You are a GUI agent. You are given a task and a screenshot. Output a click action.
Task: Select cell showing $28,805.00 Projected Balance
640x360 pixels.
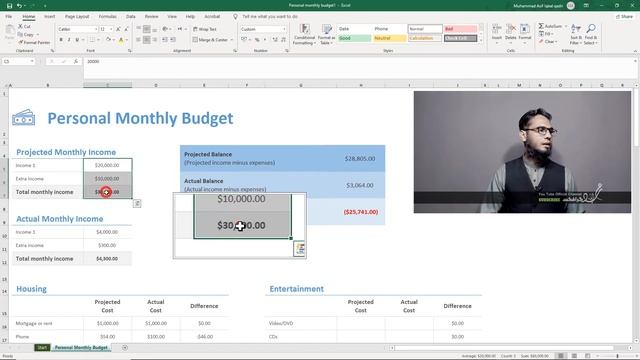[x=360, y=158]
